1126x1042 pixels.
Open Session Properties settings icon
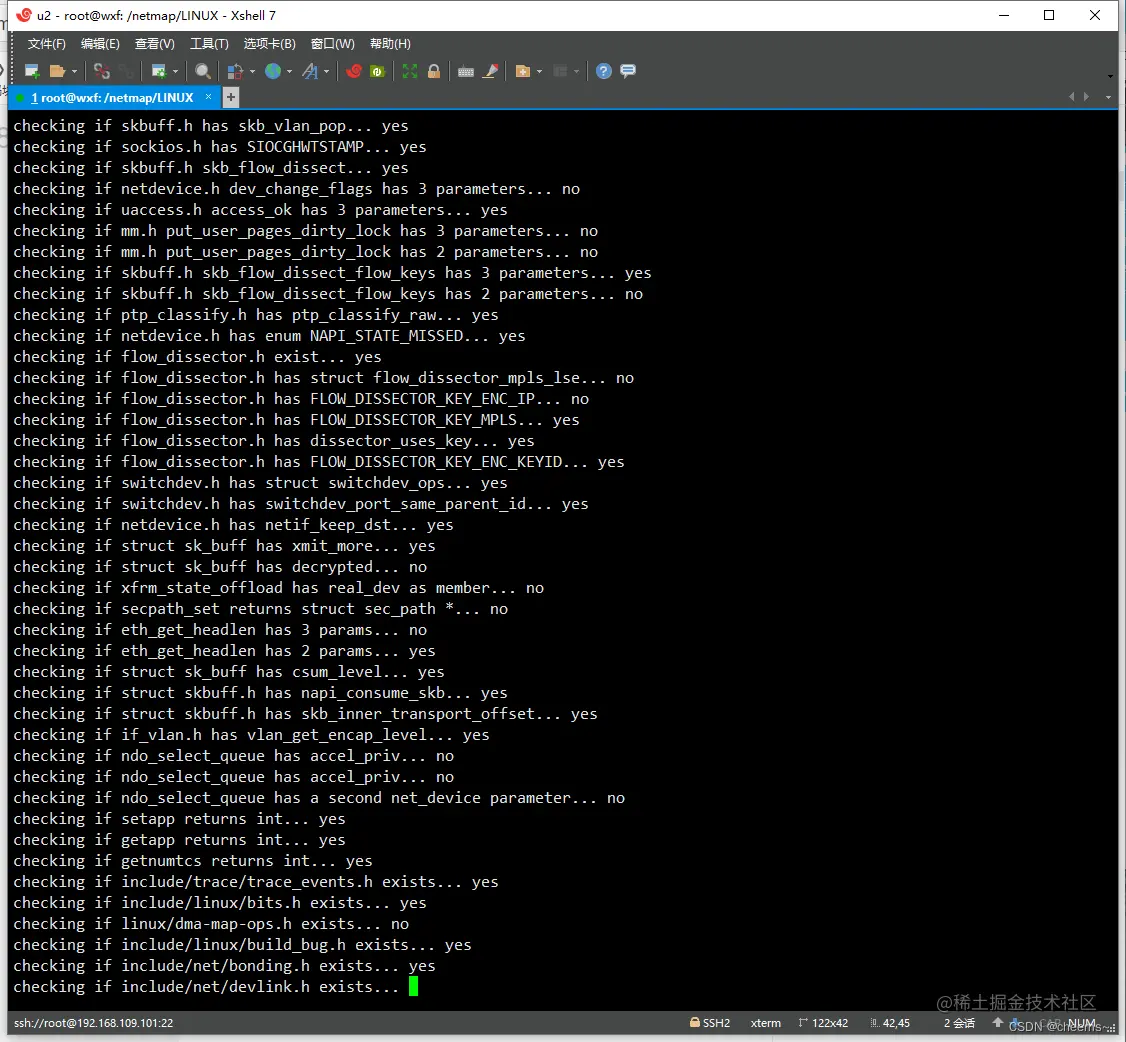159,71
